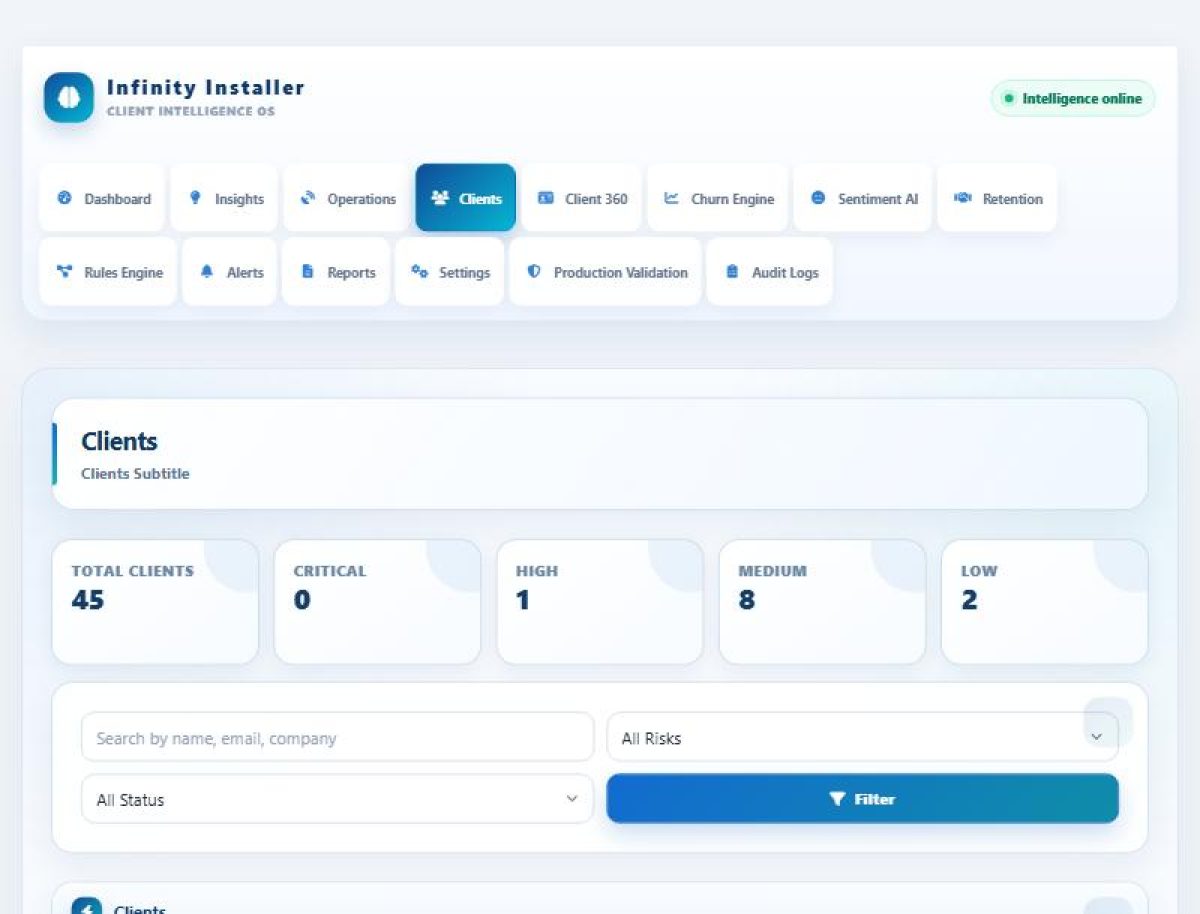Click the Insights lightbulb icon
Image resolution: width=1200 pixels, height=914 pixels.
click(195, 198)
